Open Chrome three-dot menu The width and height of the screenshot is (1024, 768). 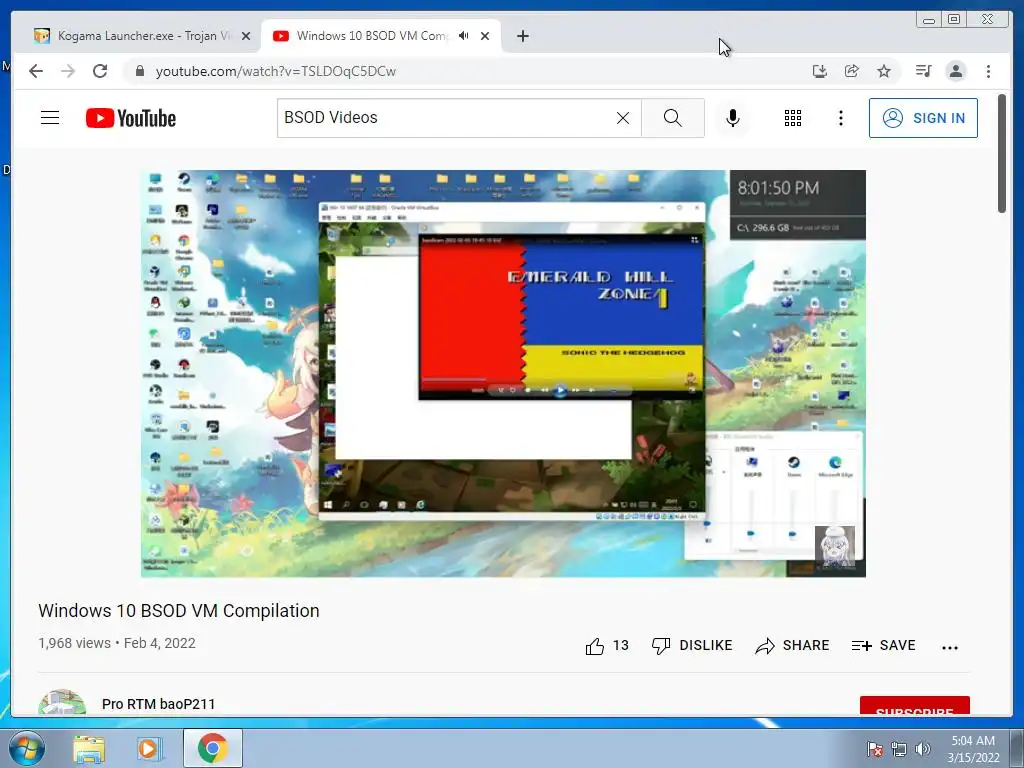988,71
